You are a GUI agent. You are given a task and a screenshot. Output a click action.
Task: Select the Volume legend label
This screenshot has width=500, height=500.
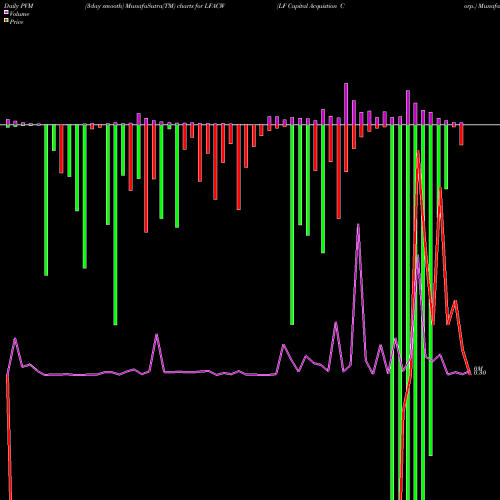(x=19, y=14)
